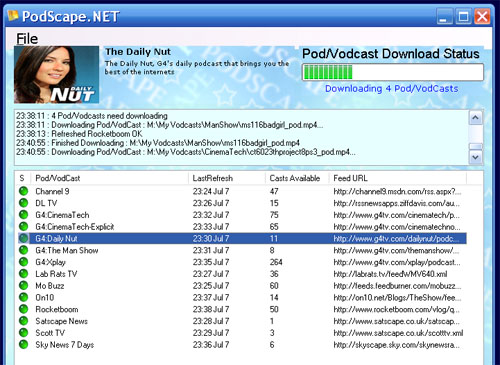
Task: Sort by Feed URL column header
Action: tap(398, 178)
